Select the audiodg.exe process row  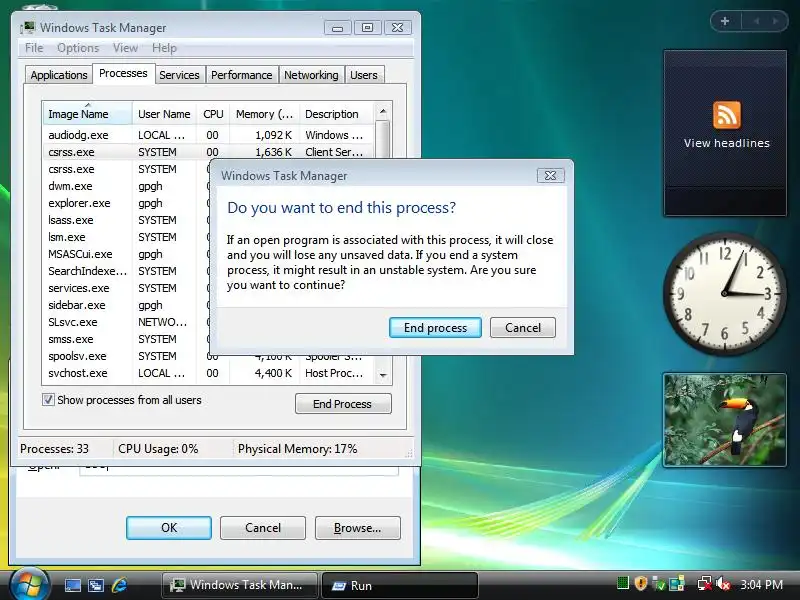pos(208,135)
